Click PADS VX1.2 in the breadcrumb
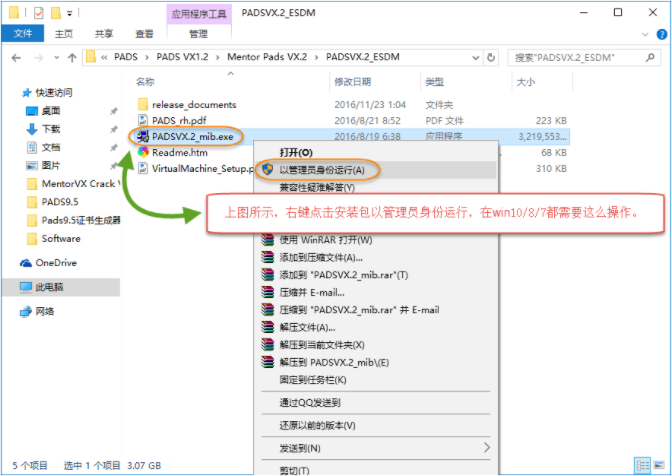Image resolution: width=672 pixels, height=476 pixels. pyautogui.click(x=182, y=57)
